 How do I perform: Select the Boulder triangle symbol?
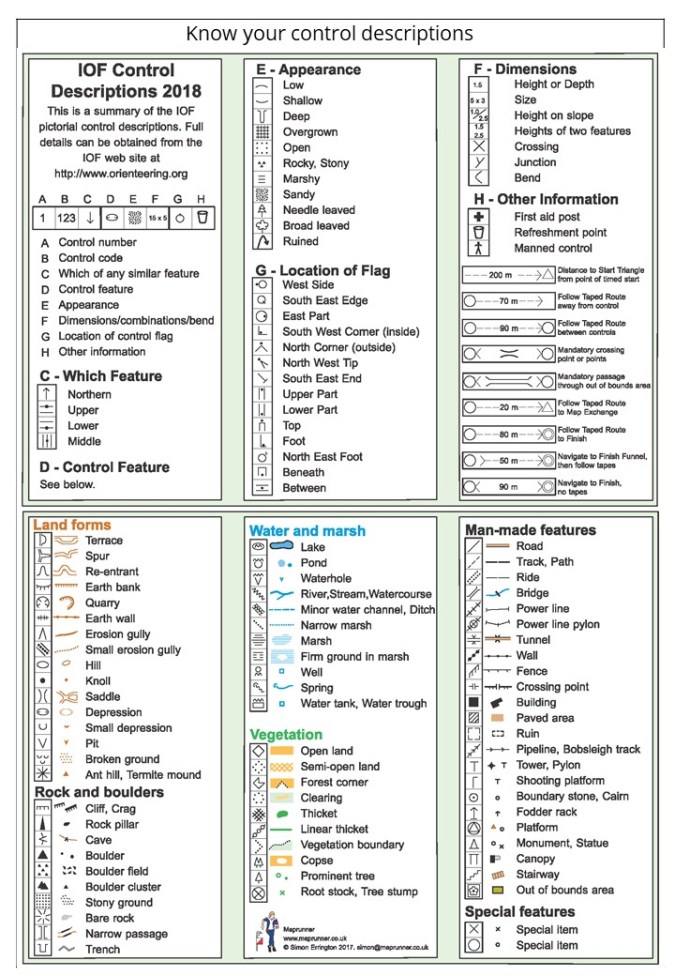[42, 855]
